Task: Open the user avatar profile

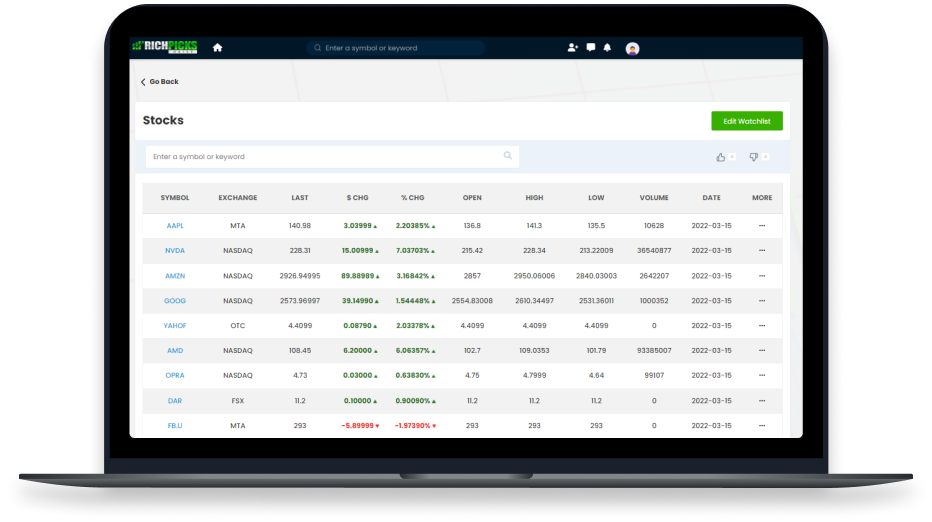Action: tap(632, 49)
